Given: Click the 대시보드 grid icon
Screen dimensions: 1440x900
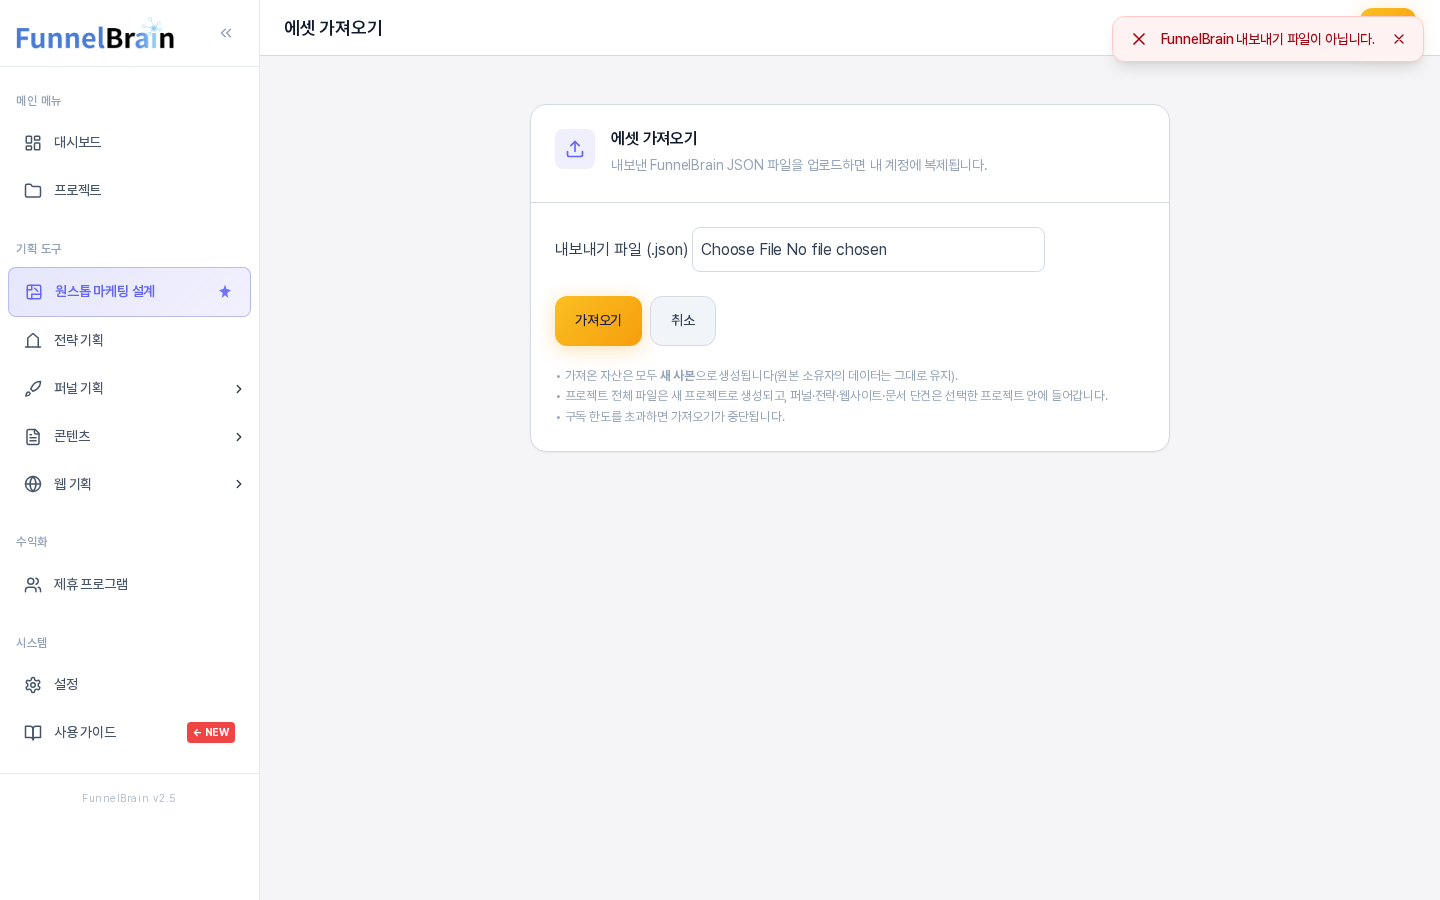Looking at the screenshot, I should point(33,143).
